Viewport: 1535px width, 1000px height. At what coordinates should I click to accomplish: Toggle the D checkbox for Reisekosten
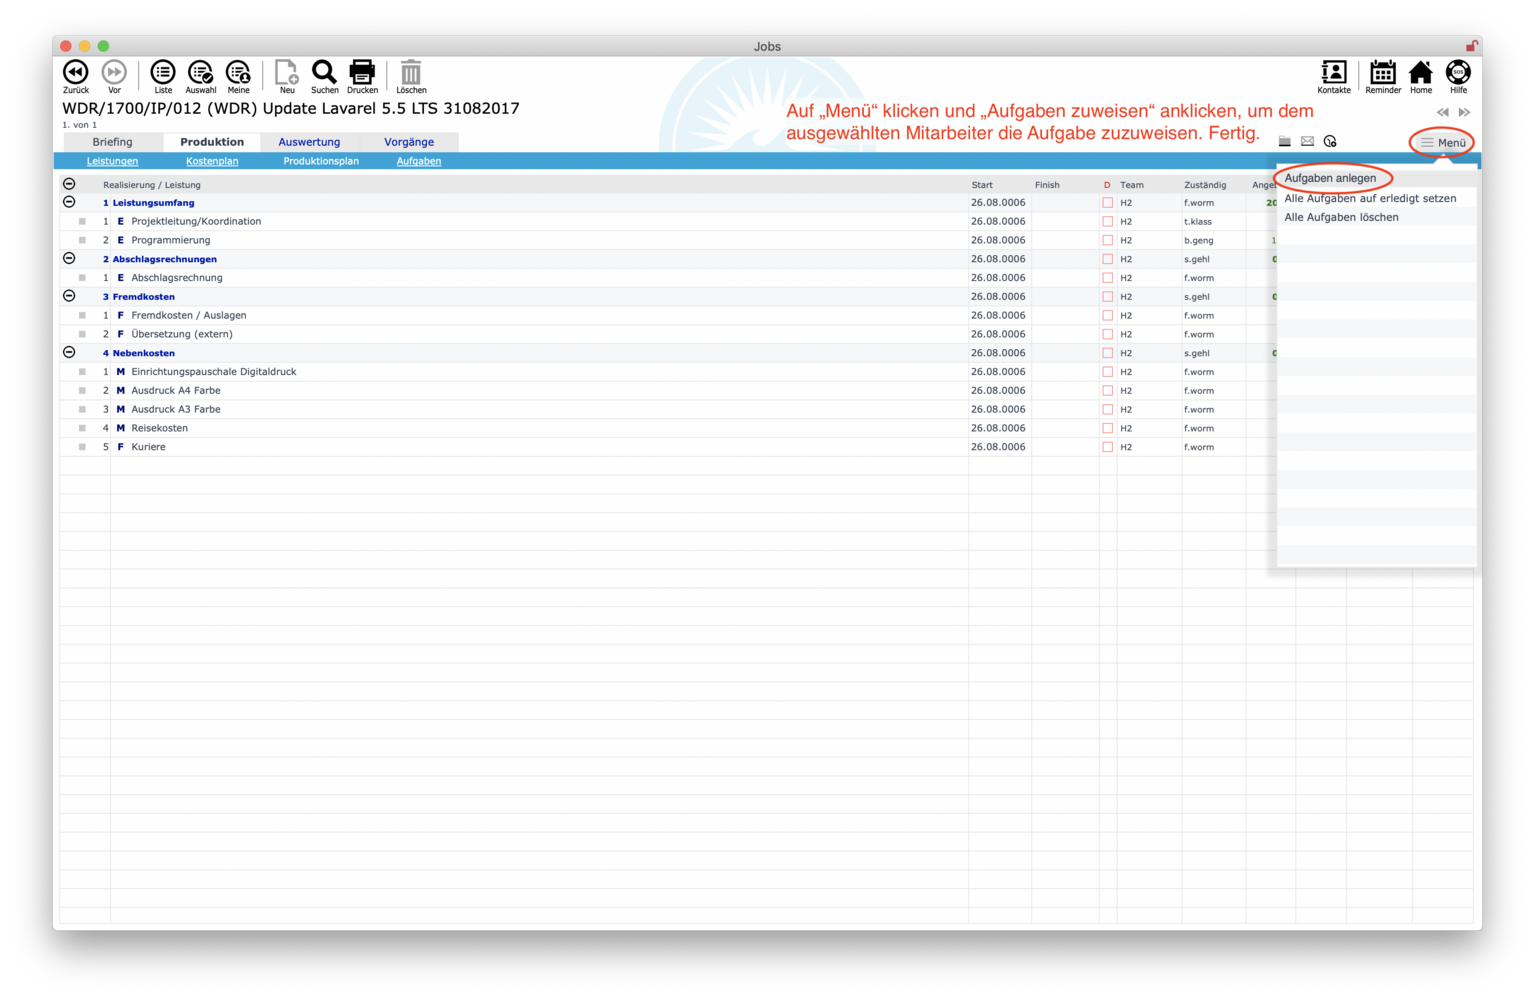tap(1107, 428)
